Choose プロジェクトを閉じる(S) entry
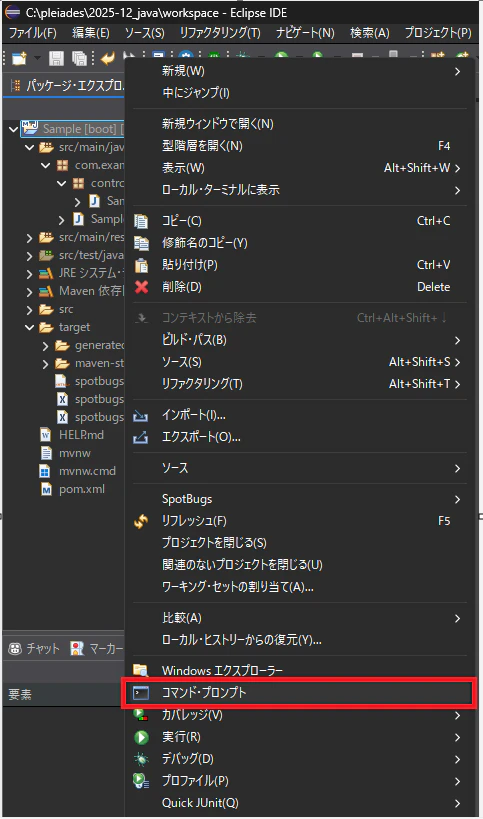This screenshot has height=819, width=483. tap(299, 543)
